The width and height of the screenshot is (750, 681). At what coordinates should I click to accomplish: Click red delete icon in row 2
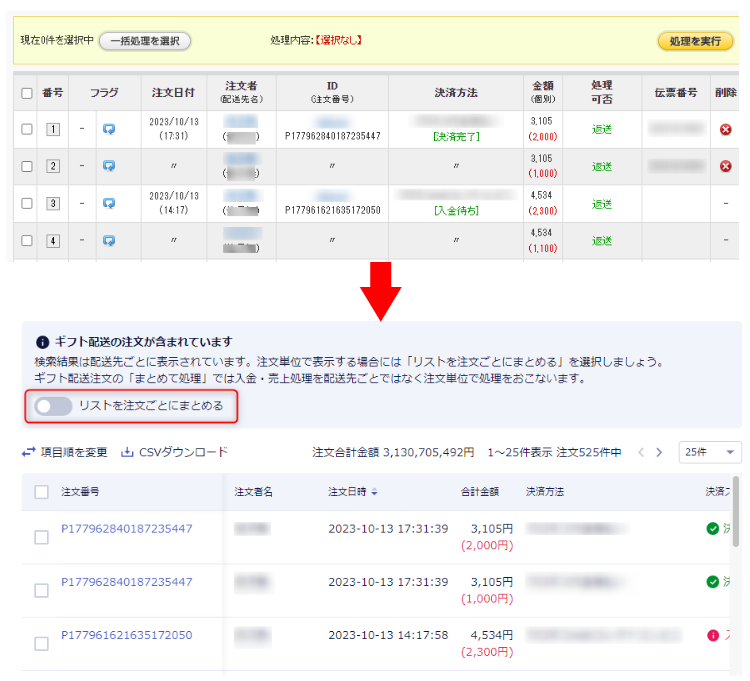726,166
